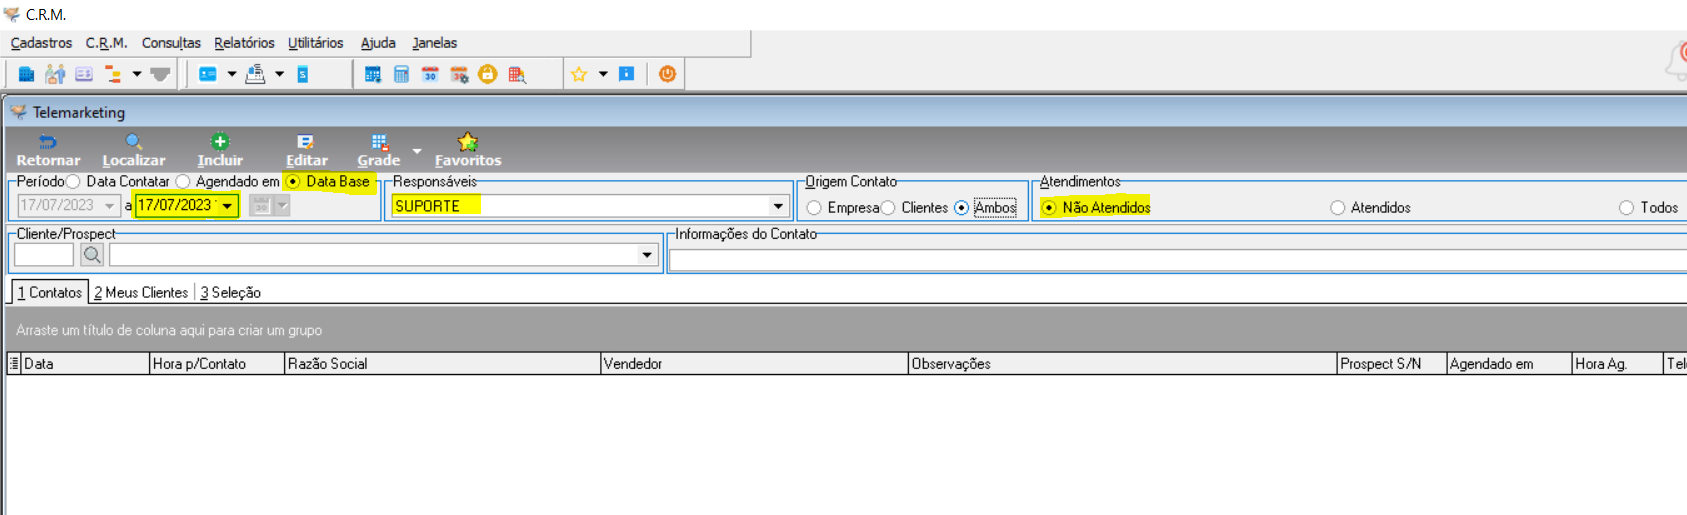Image resolution: width=1687 pixels, height=515 pixels.
Task: Open the end date 17/07/2023 picker arrow
Action: pos(228,206)
